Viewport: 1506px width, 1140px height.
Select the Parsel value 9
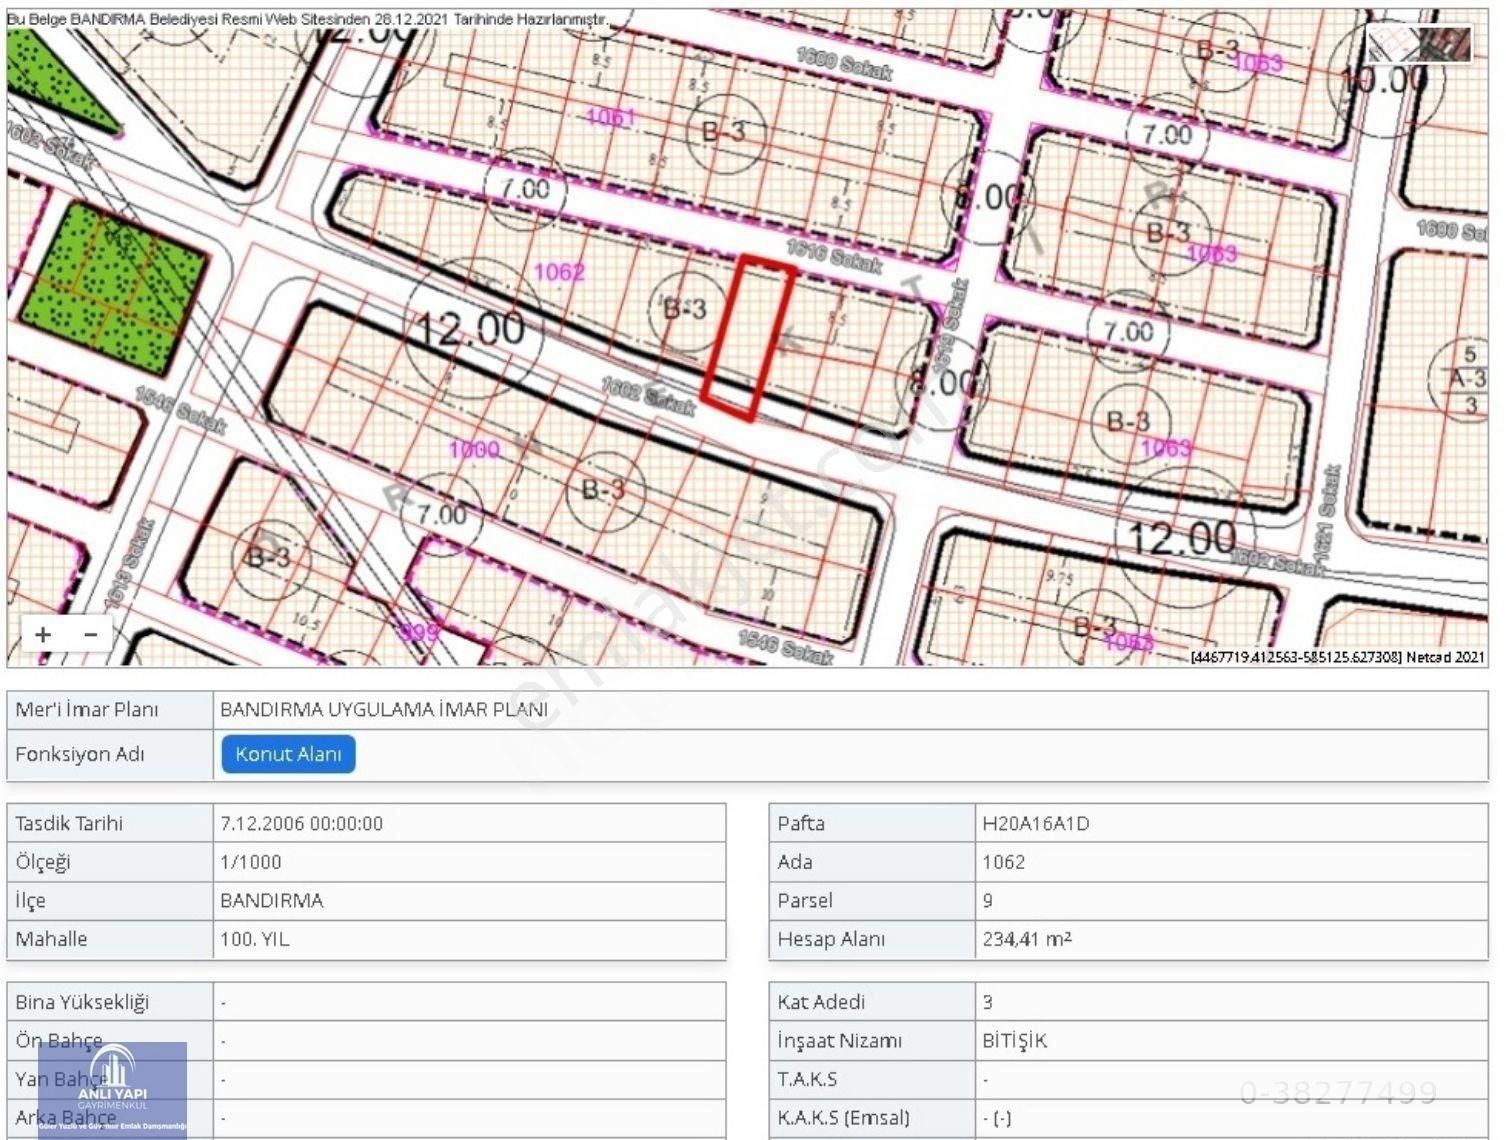988,901
